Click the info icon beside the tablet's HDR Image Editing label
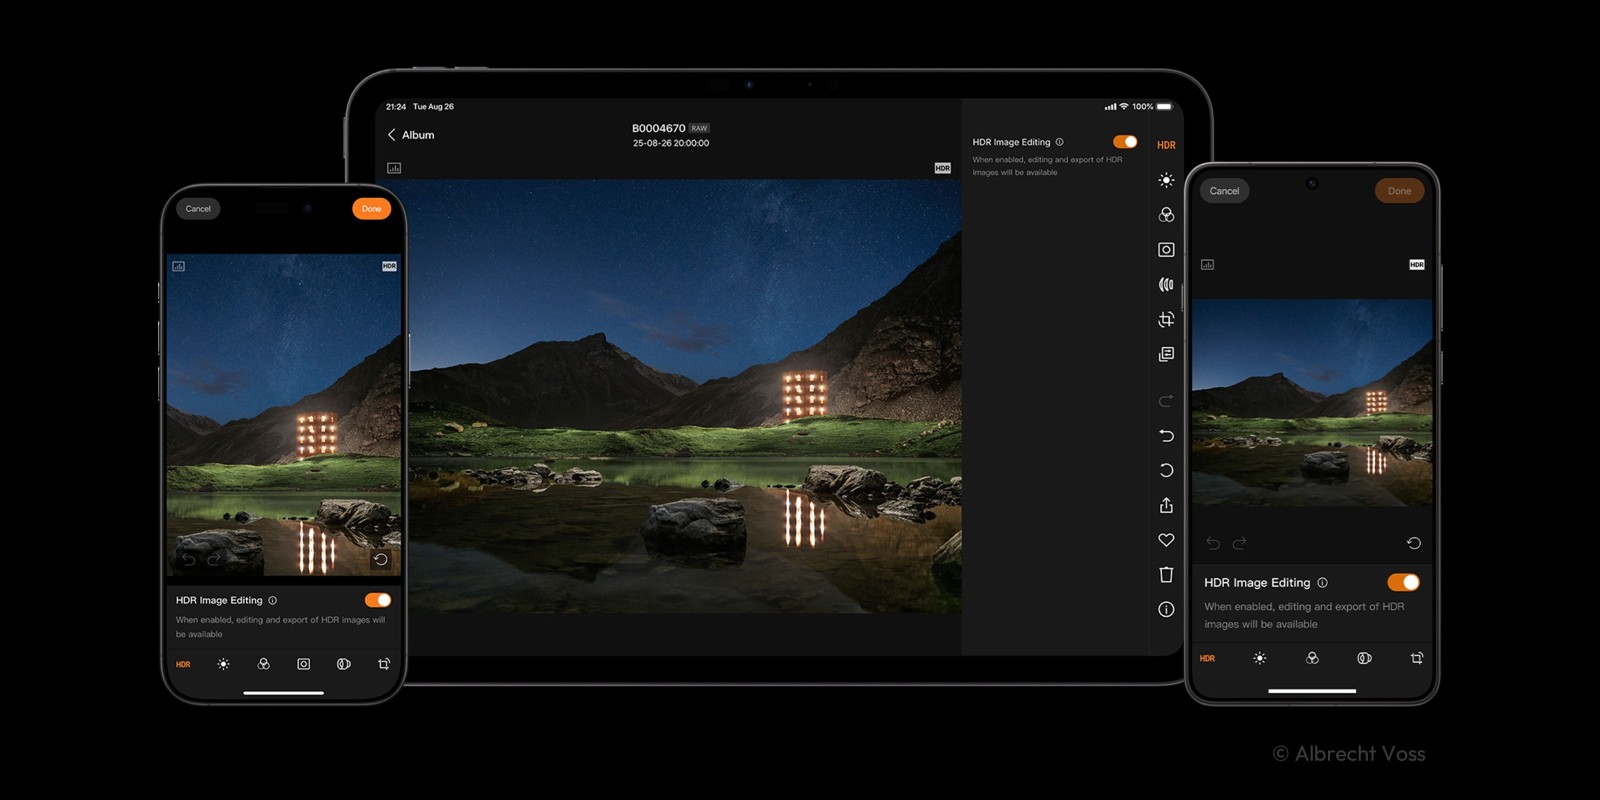 pyautogui.click(x=1059, y=142)
